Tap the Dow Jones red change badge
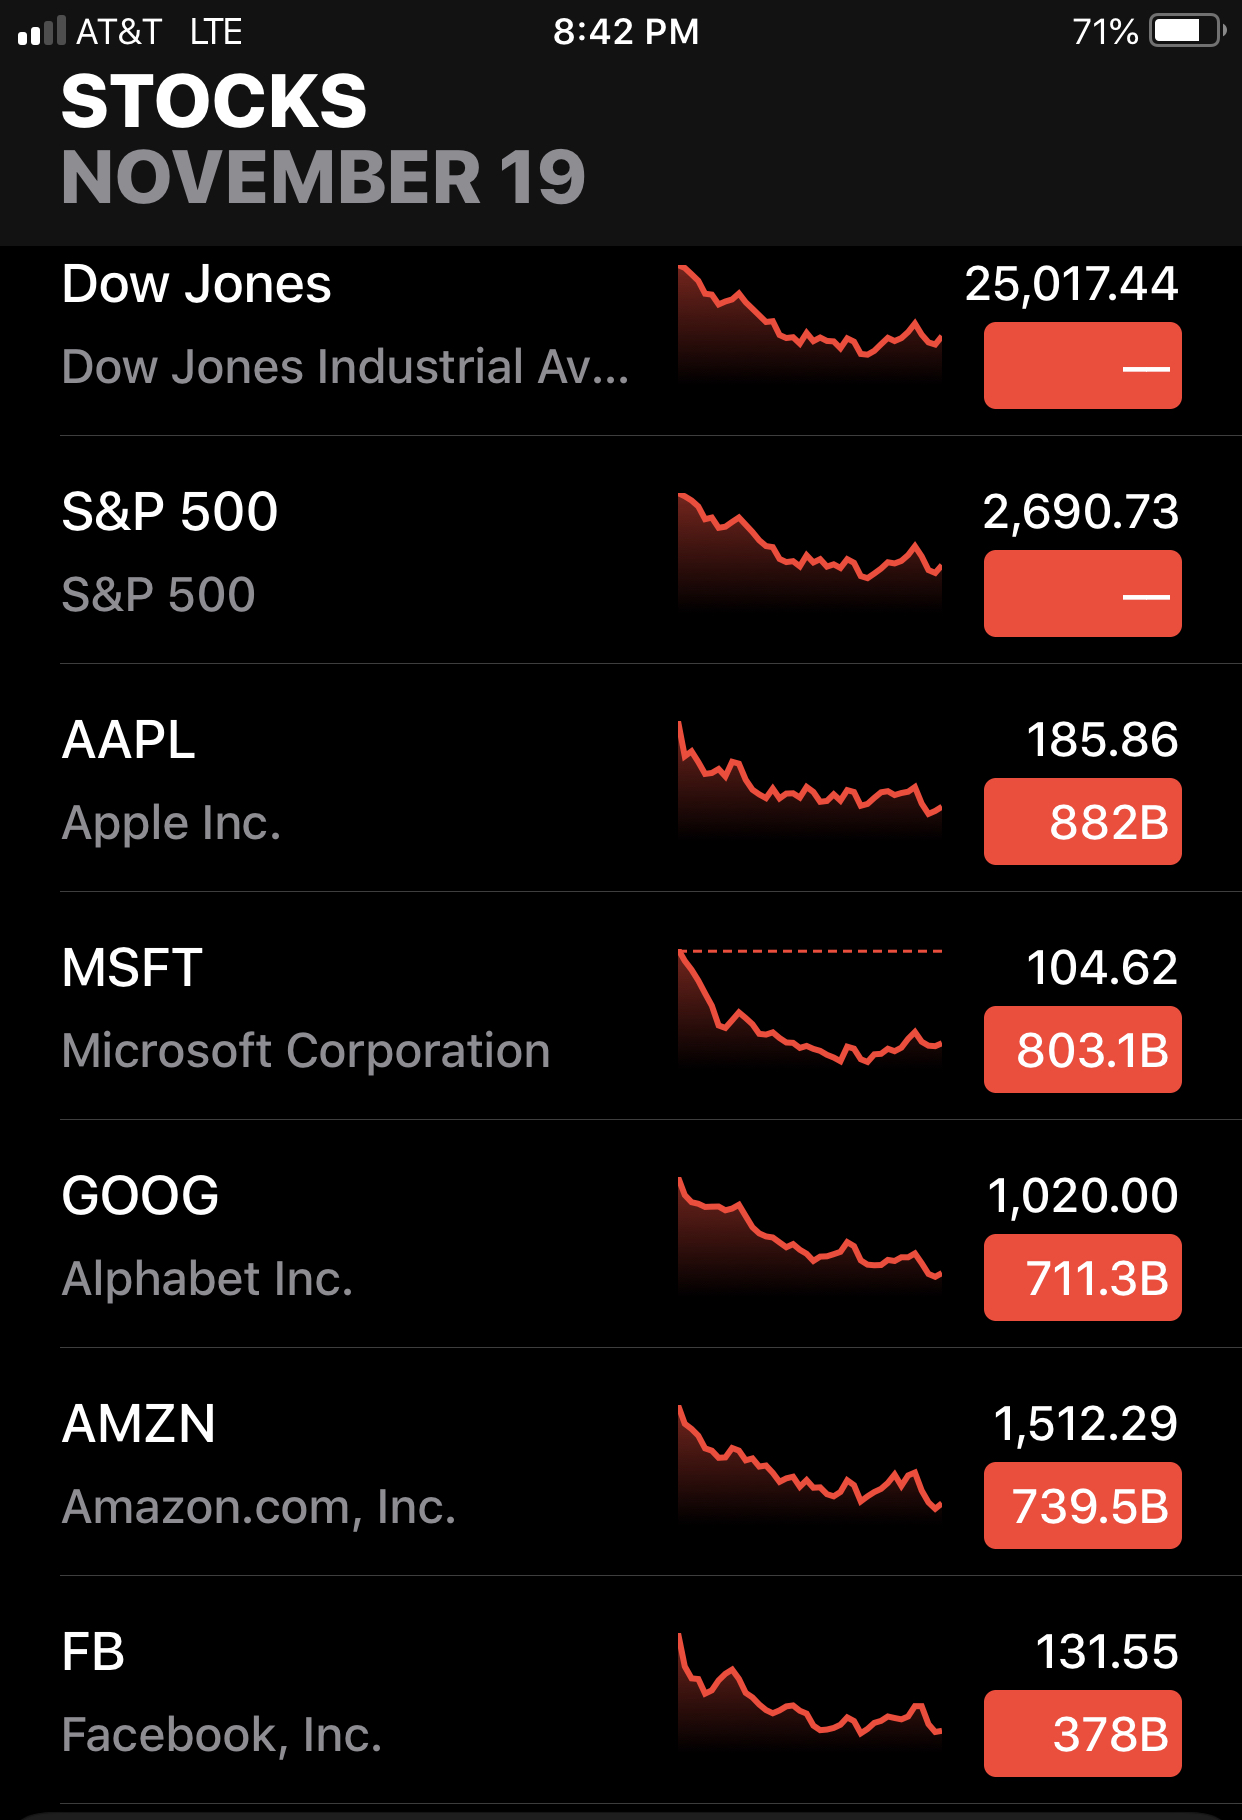Viewport: 1242px width, 1820px height. 1082,366
